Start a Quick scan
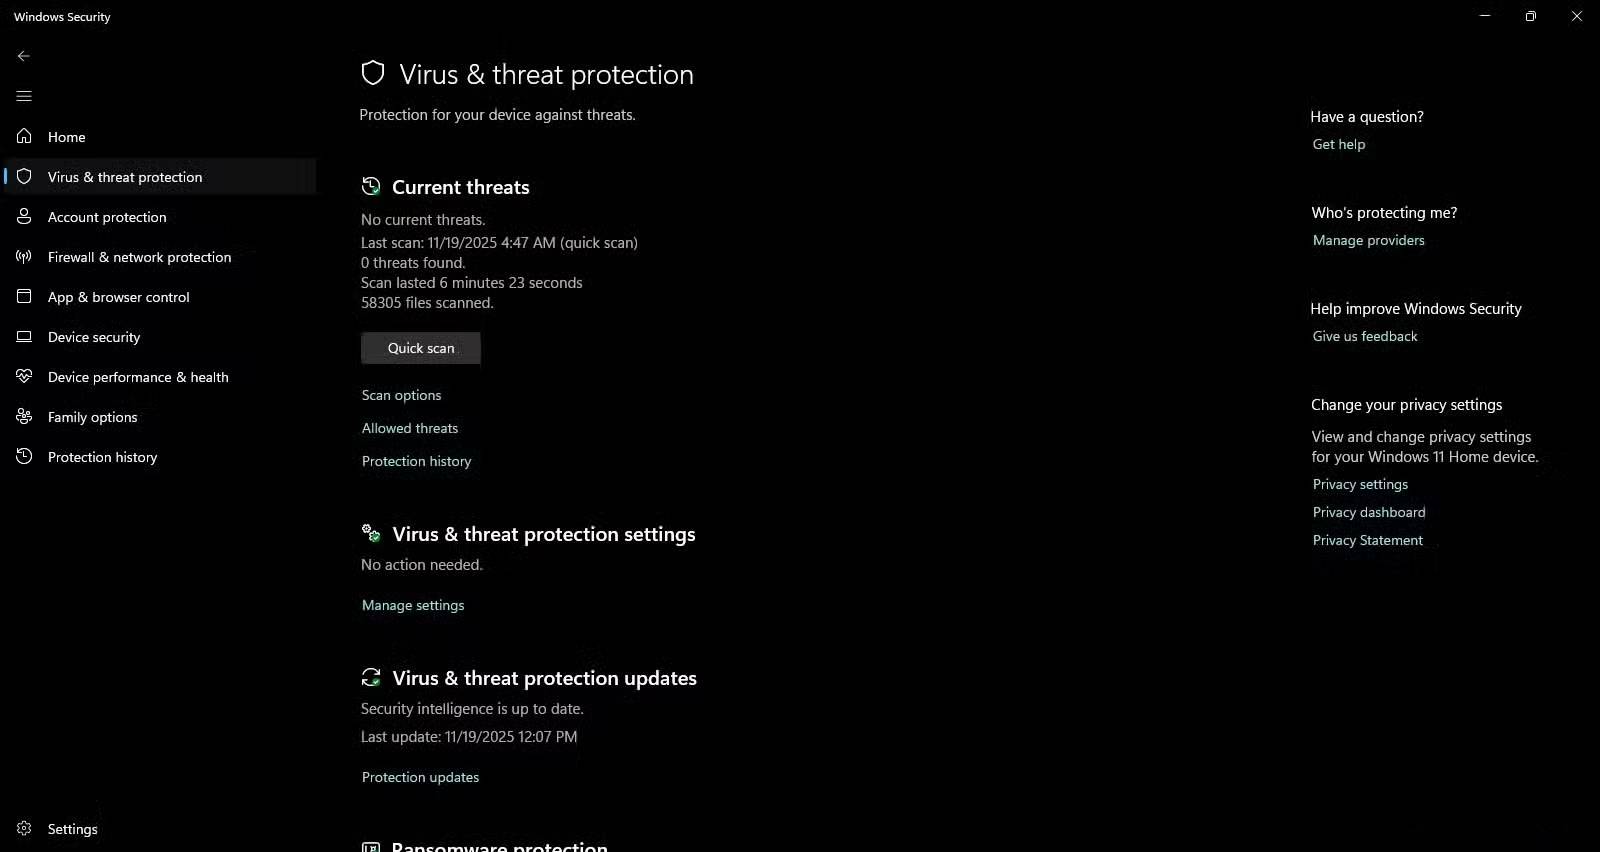The image size is (1600, 852). [x=420, y=348]
